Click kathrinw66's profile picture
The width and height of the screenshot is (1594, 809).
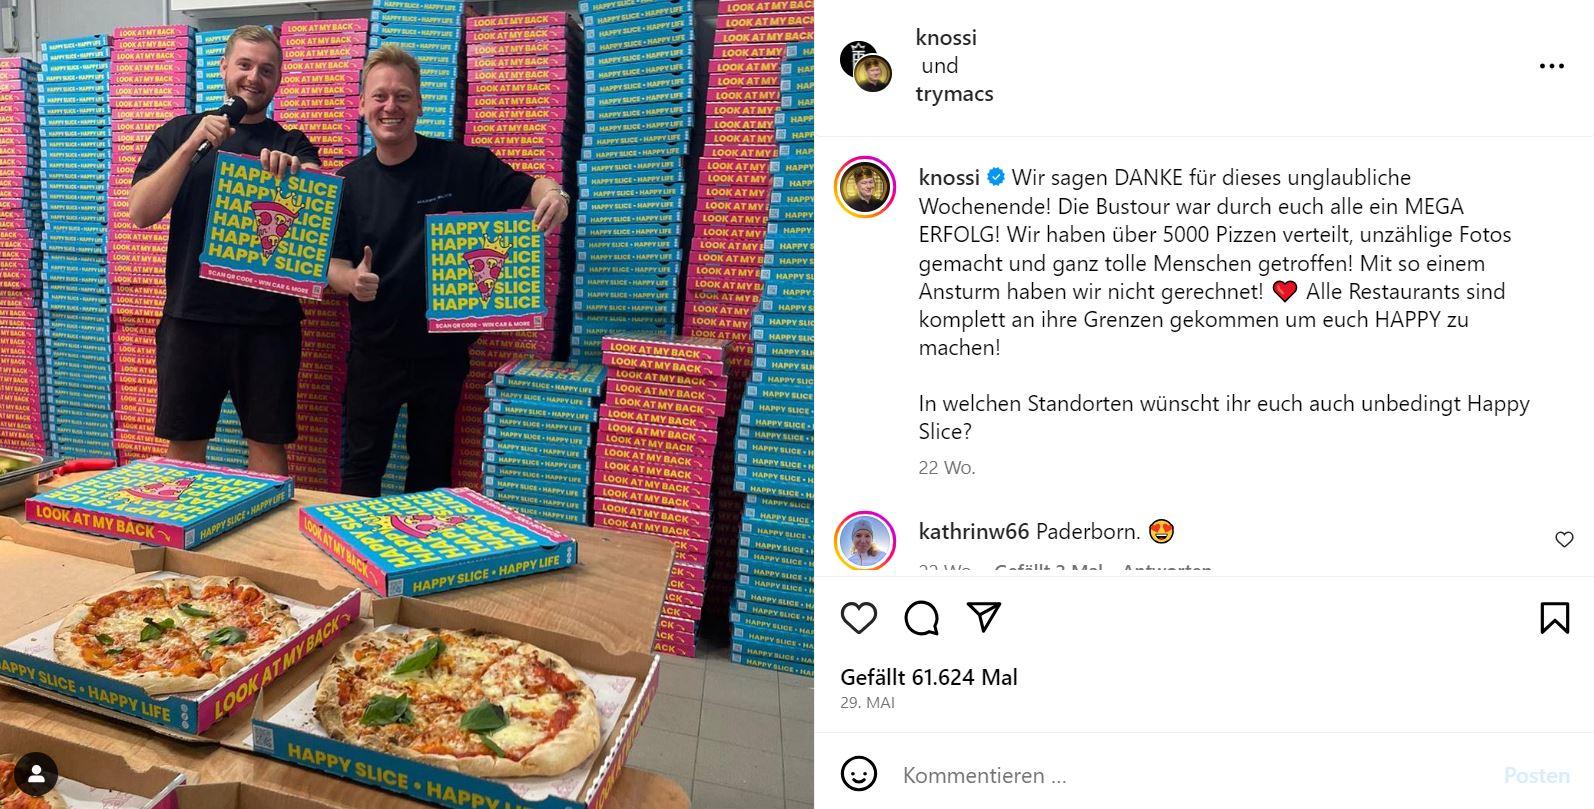868,540
